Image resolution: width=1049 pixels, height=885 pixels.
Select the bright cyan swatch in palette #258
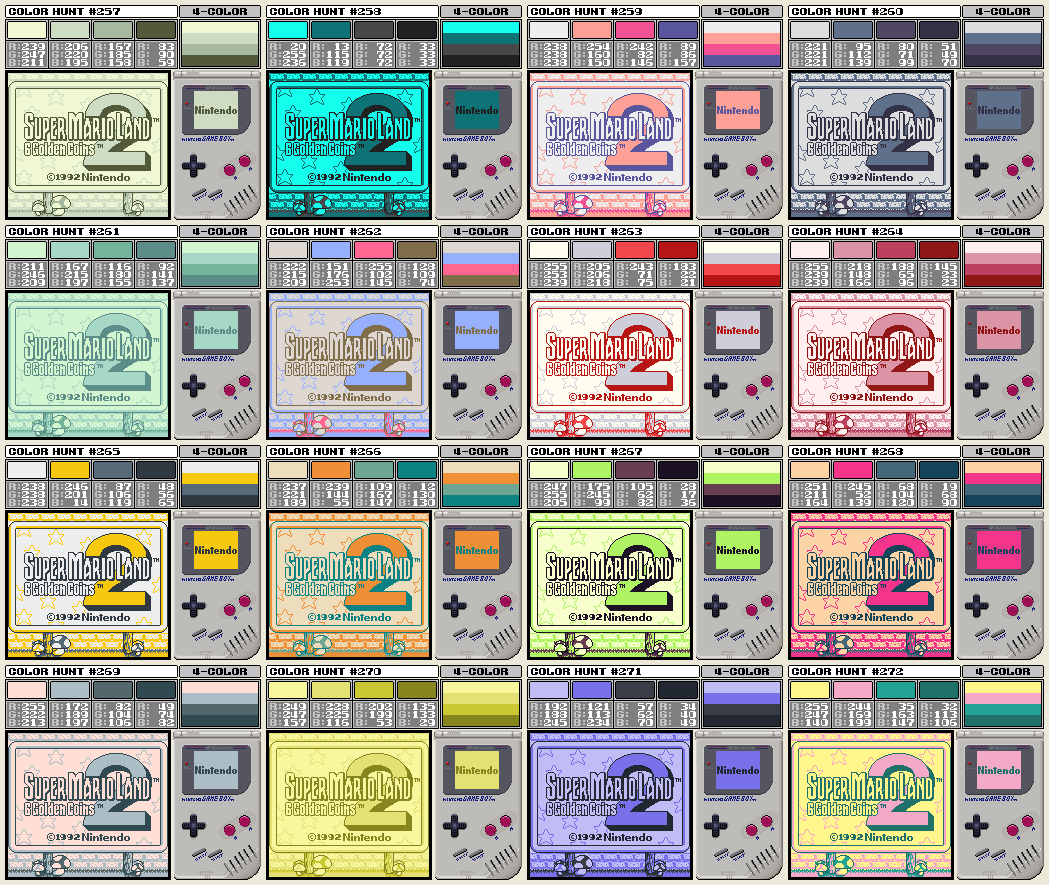click(x=288, y=30)
